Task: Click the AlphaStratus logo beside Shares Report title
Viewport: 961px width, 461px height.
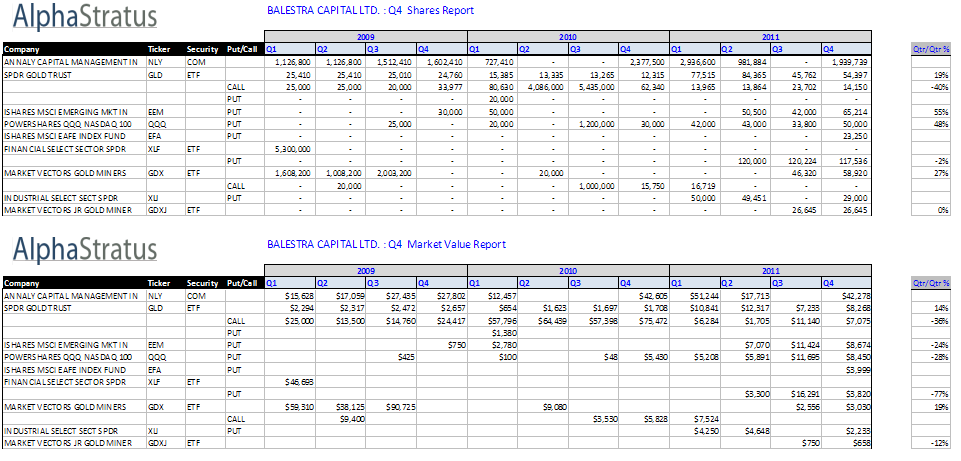Action: pyautogui.click(x=85, y=17)
